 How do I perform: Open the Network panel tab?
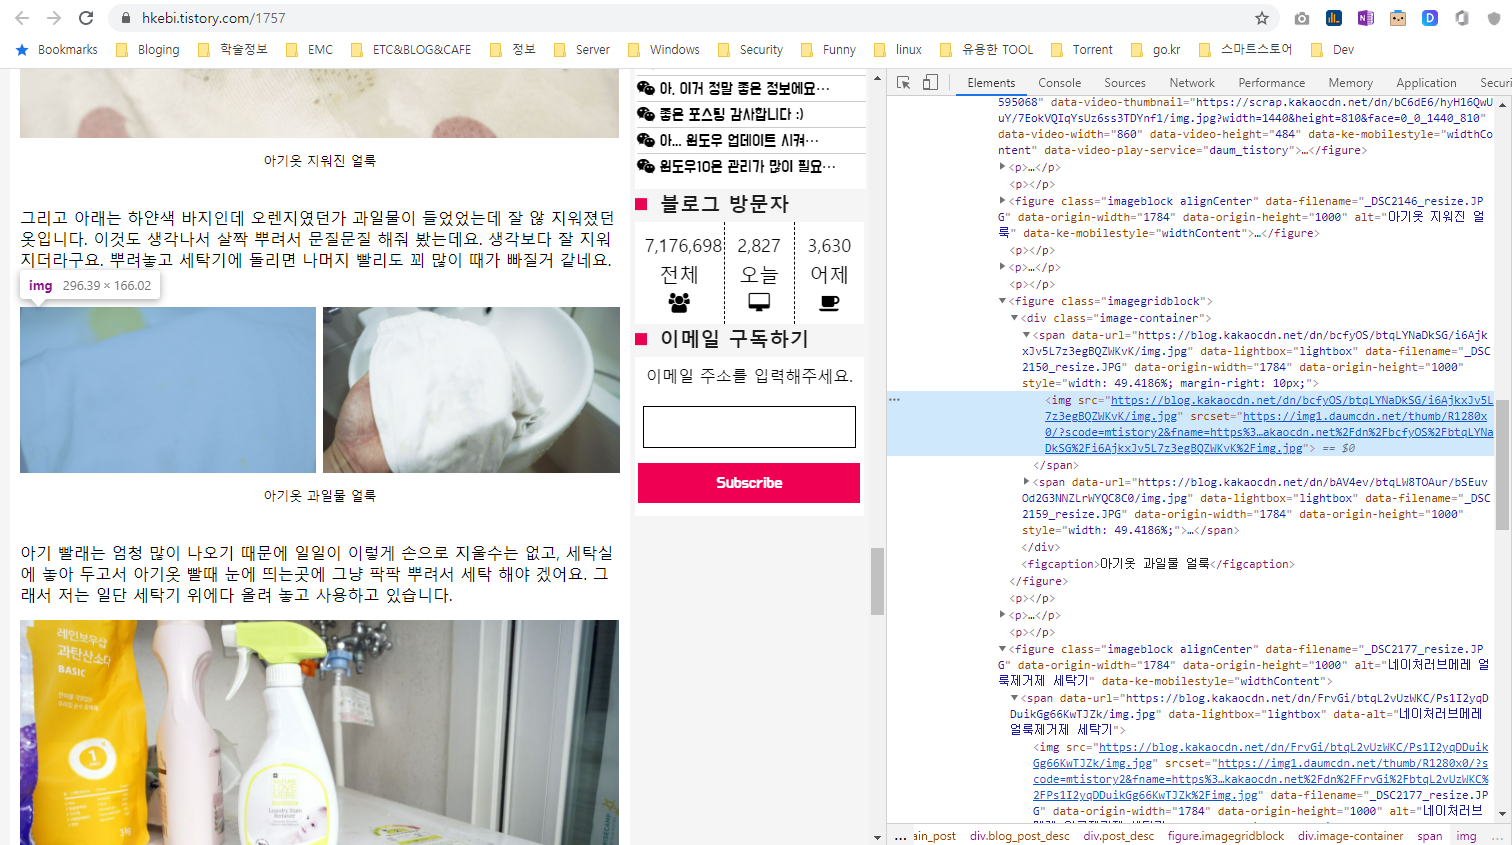coord(1191,83)
